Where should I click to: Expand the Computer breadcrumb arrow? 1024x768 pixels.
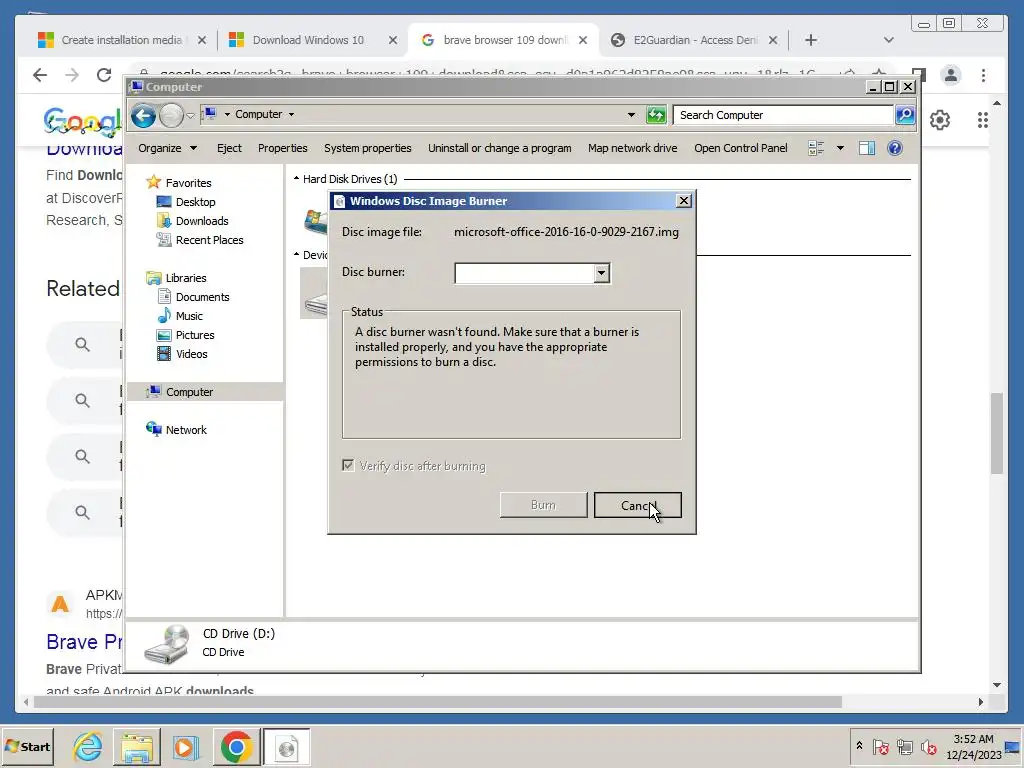[x=291, y=114]
